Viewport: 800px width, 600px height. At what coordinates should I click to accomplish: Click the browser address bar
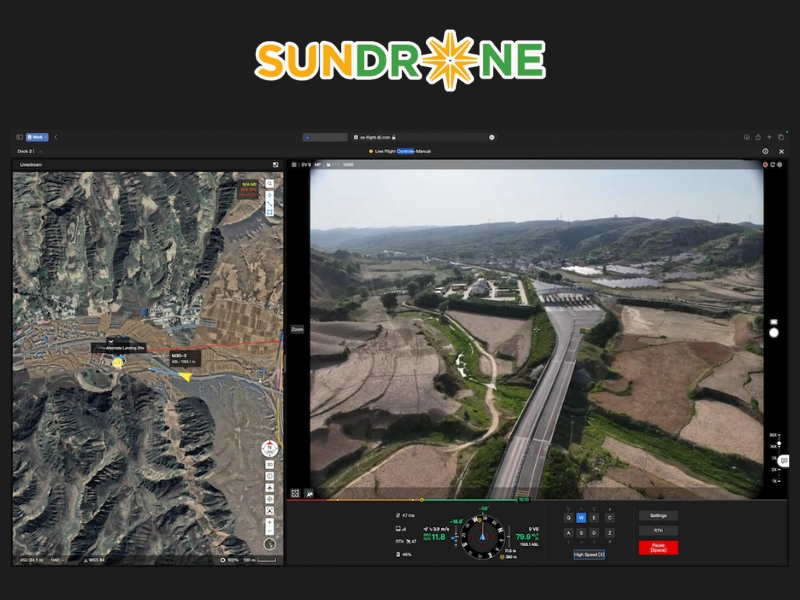[x=423, y=137]
